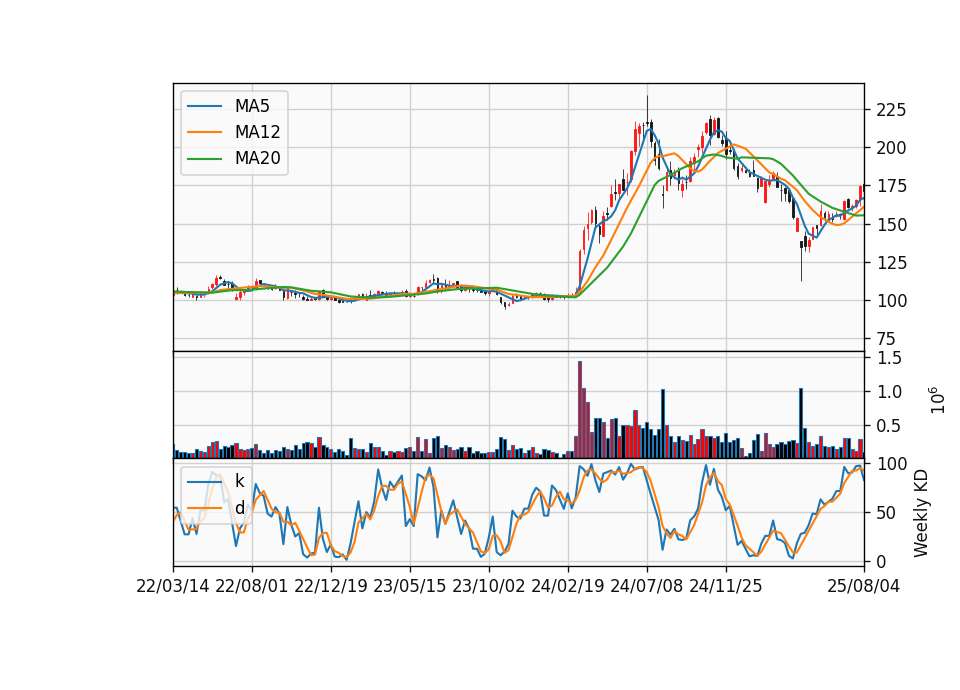Image resolution: width=960 pixels, height=690 pixels.
Task: Click the 150 price axis tick
Action: pyautogui.click(x=891, y=225)
